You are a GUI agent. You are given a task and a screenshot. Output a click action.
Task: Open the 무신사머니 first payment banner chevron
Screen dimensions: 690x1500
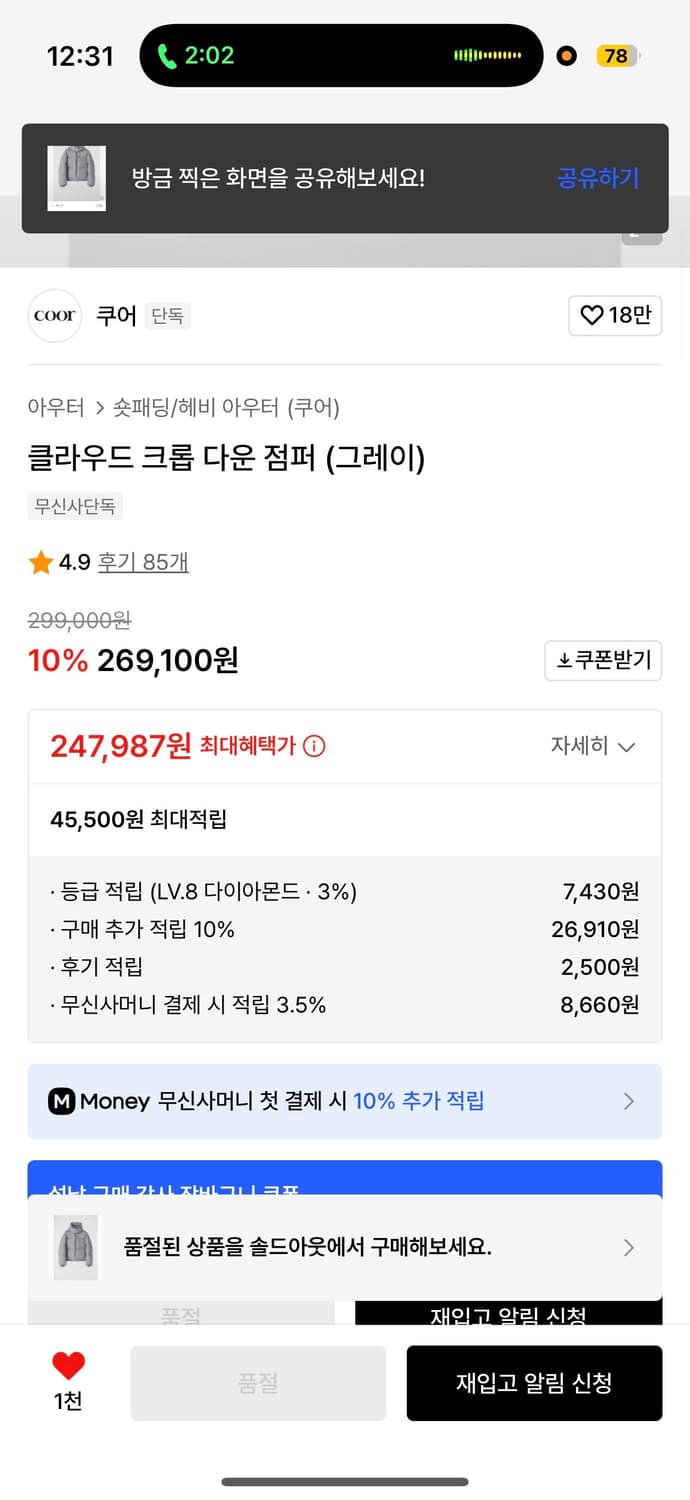pyautogui.click(x=629, y=1101)
